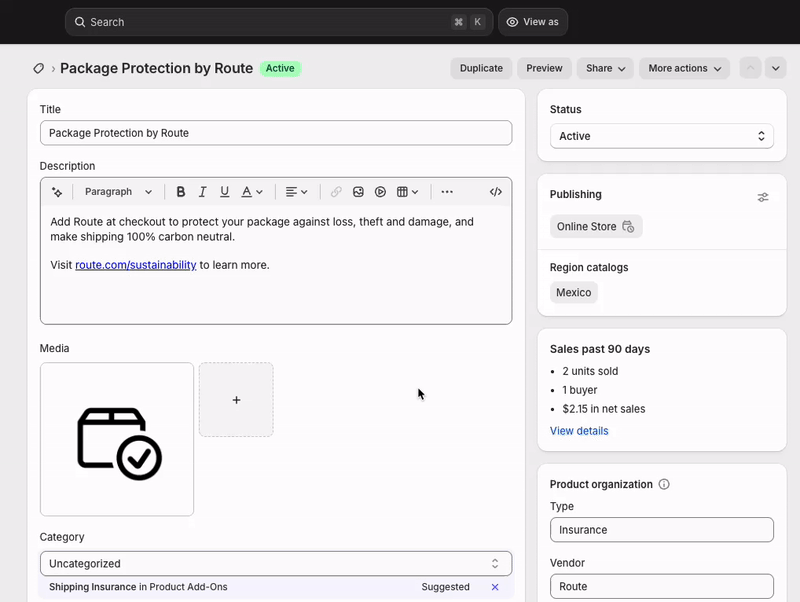800x602 pixels.
Task: Embed a video in the description
Action: (380, 191)
